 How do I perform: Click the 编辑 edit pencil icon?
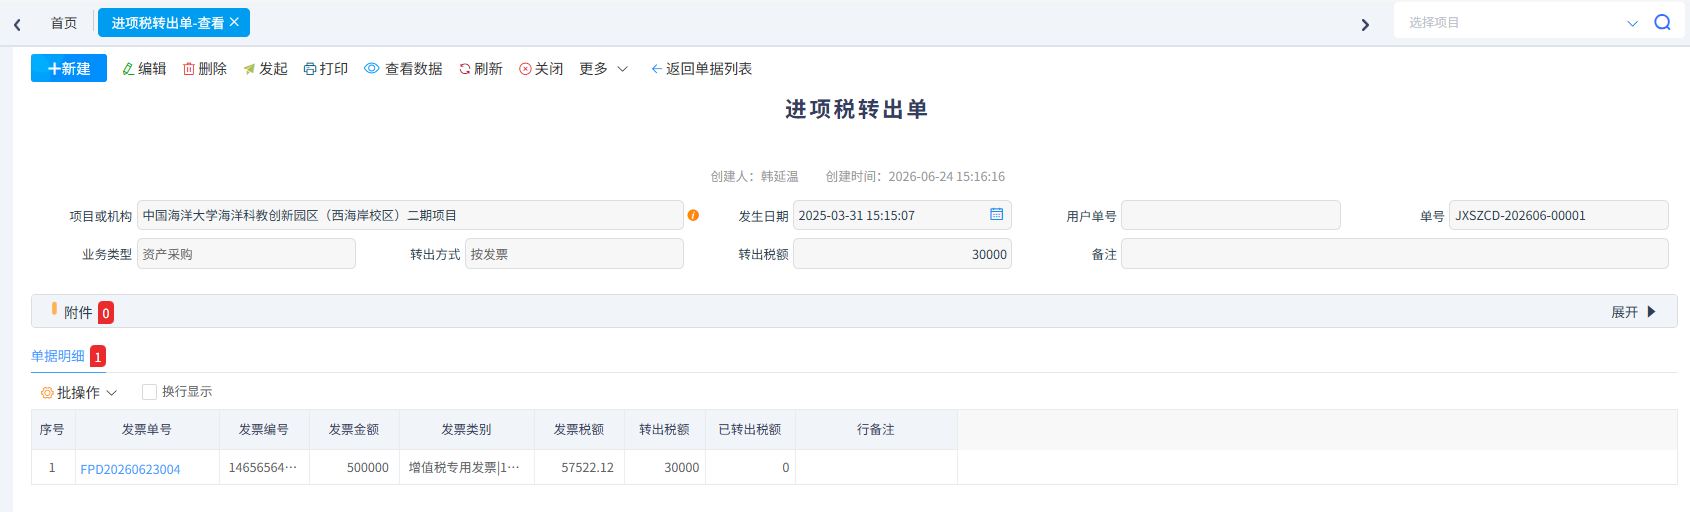tap(128, 69)
